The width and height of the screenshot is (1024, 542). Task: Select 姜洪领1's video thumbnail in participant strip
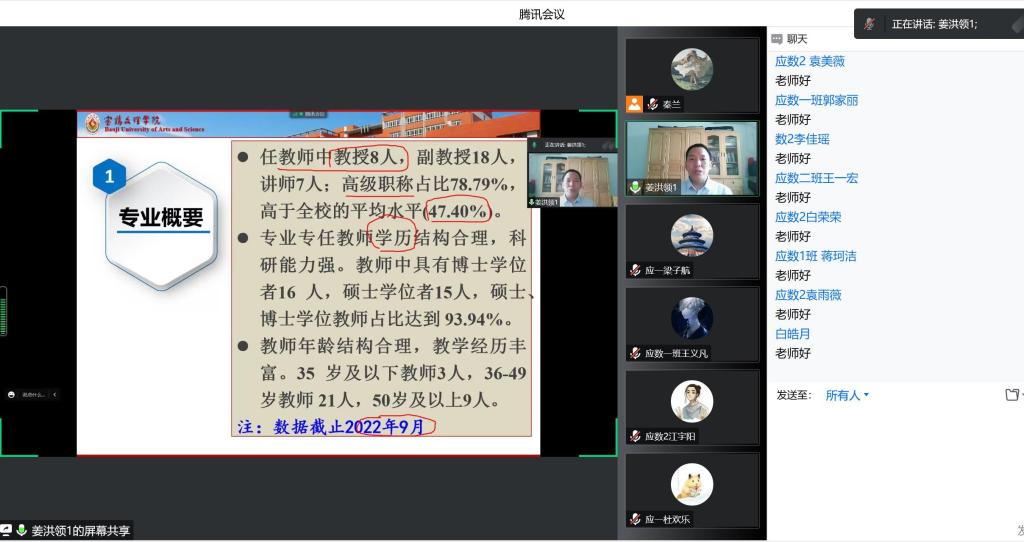692,158
